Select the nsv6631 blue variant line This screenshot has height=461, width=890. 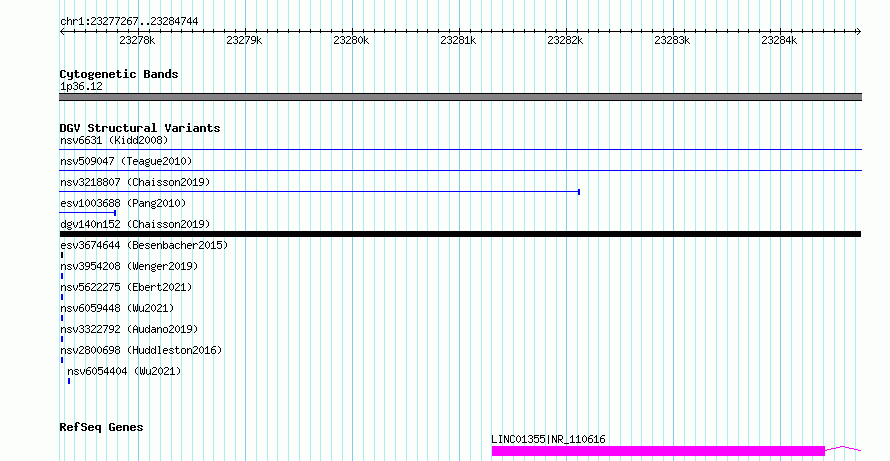click(460, 150)
